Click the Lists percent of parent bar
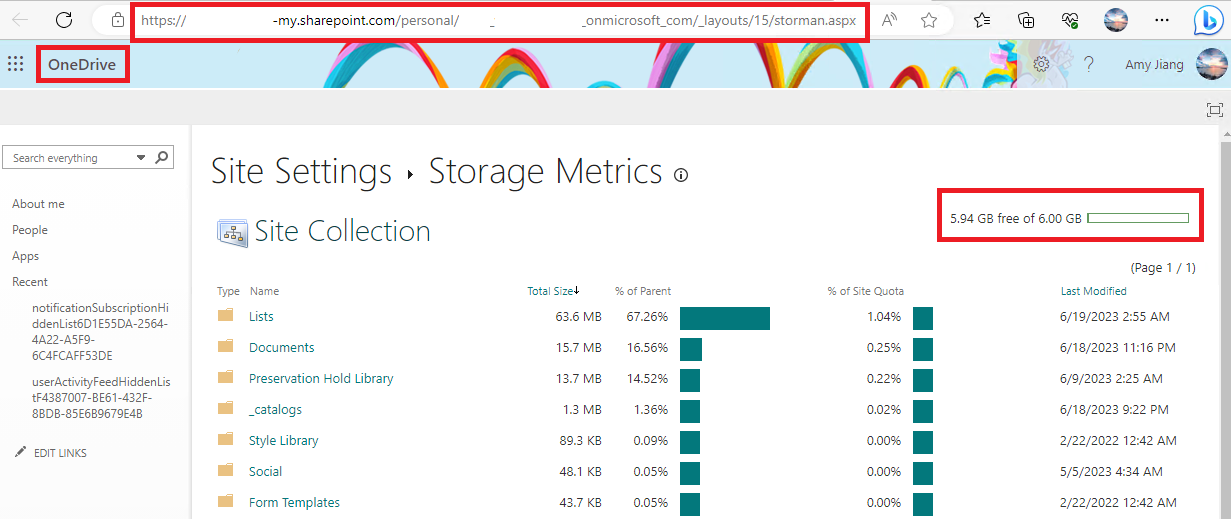Screen dimensions: 1231x519 pyautogui.click(x=725, y=318)
